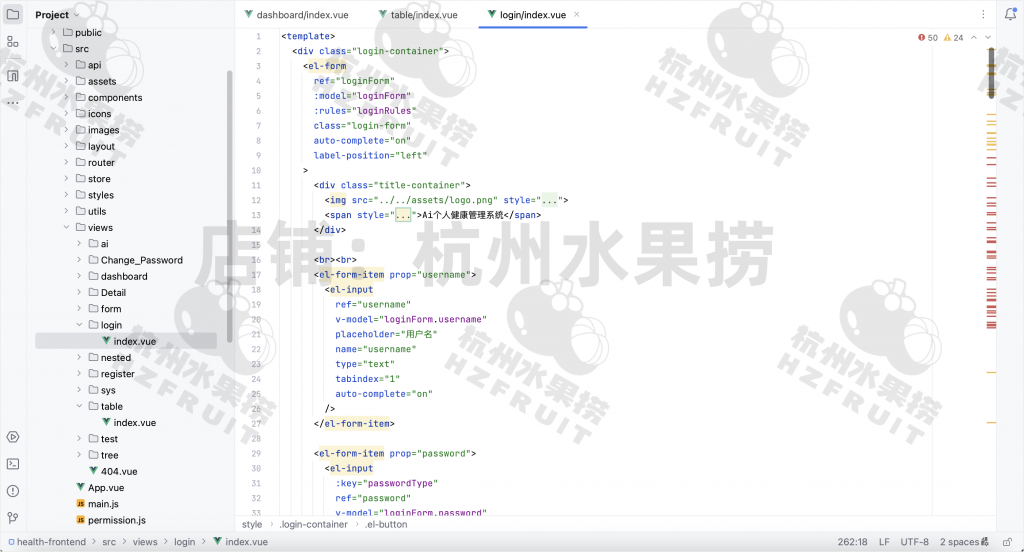Viewport: 1024px width, 552px height.
Task: Expand the router folder
Action: [x=66, y=163]
